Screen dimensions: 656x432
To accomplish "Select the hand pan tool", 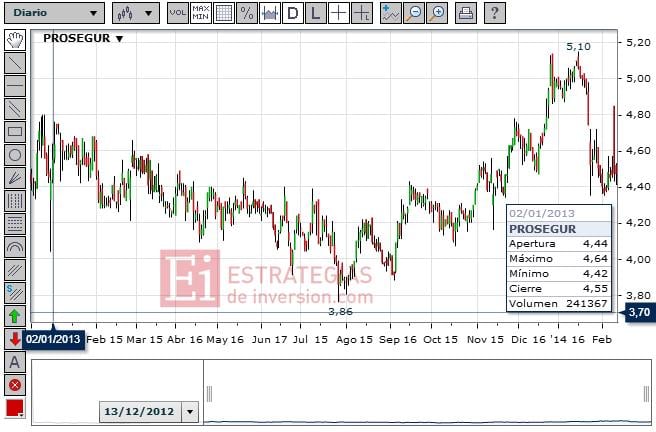I will (x=15, y=41).
